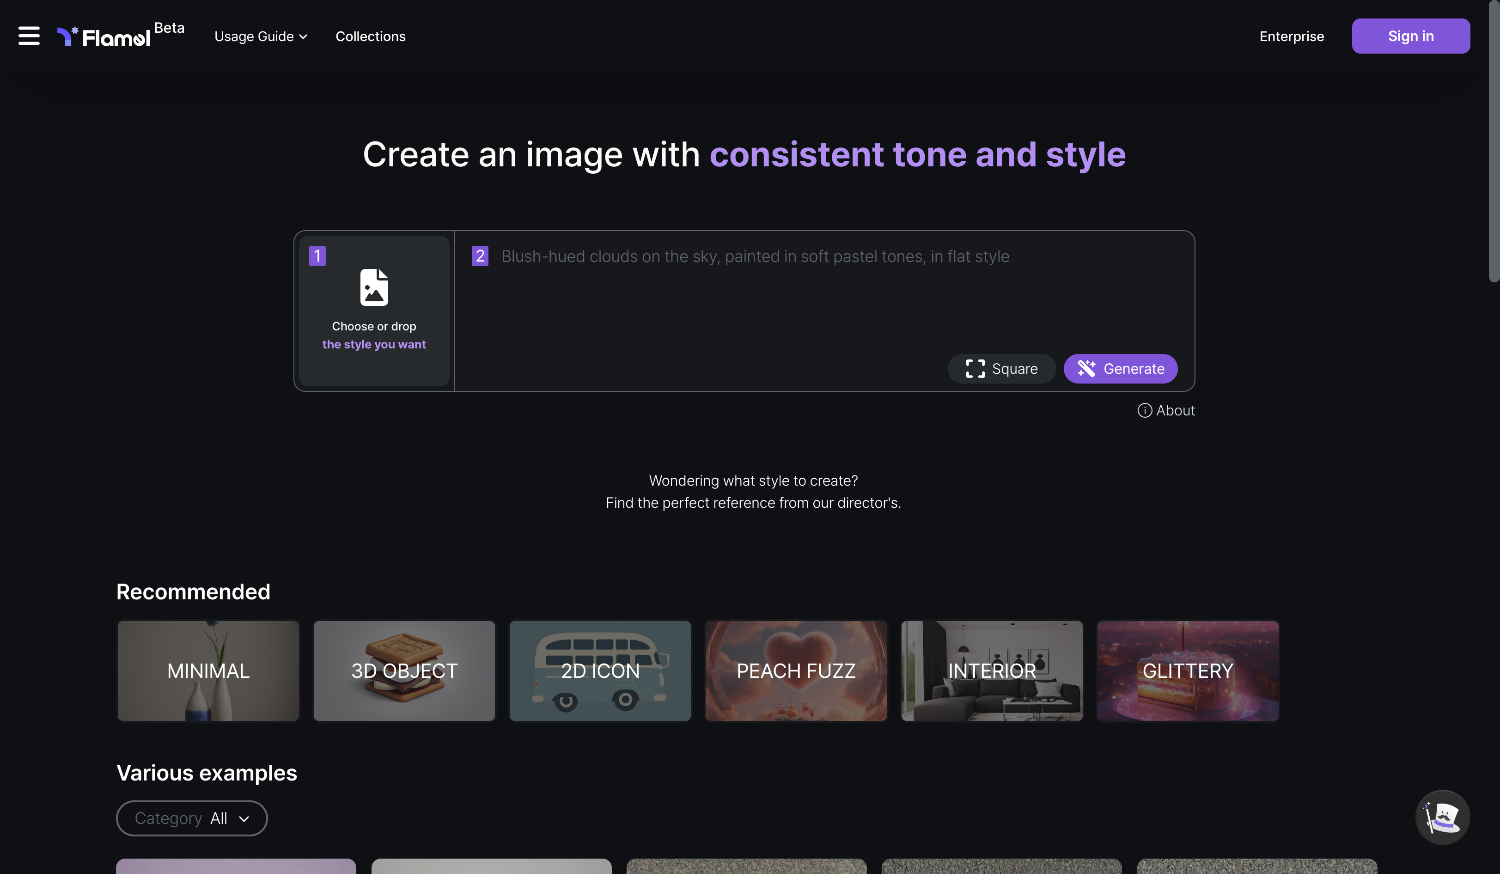Screen dimensions: 1500x874
Task: Choose the 3D OBJECT style card
Action: [x=404, y=671]
